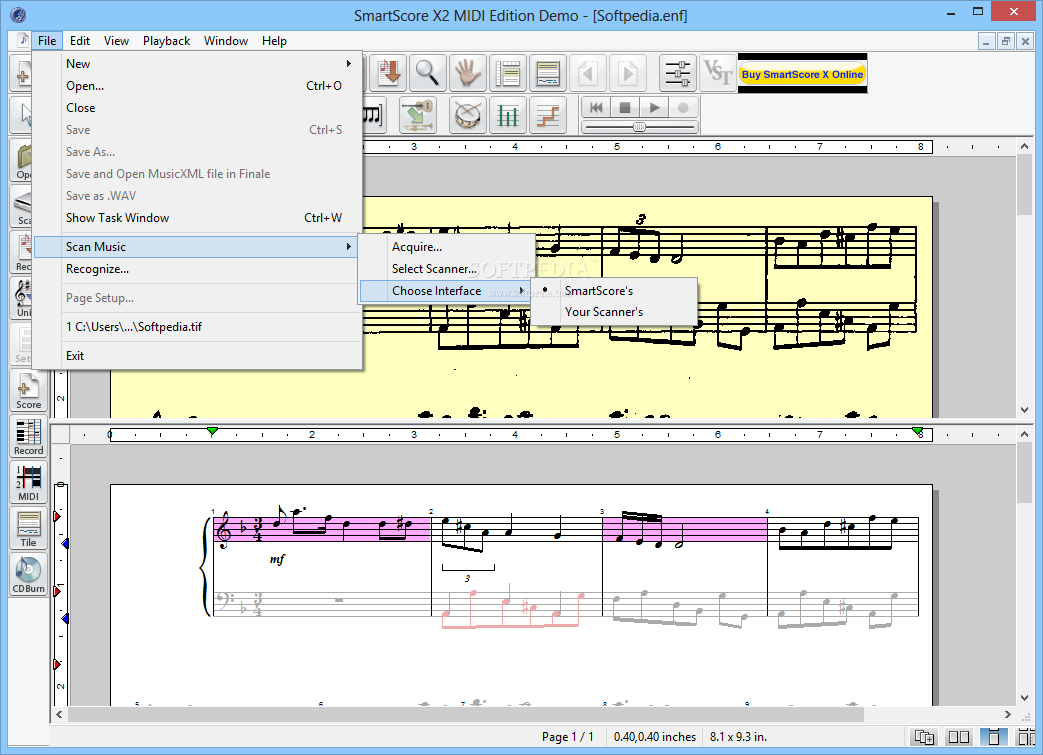This screenshot has height=755, width=1043.
Task: Select the hand pan tool
Action: (x=468, y=73)
